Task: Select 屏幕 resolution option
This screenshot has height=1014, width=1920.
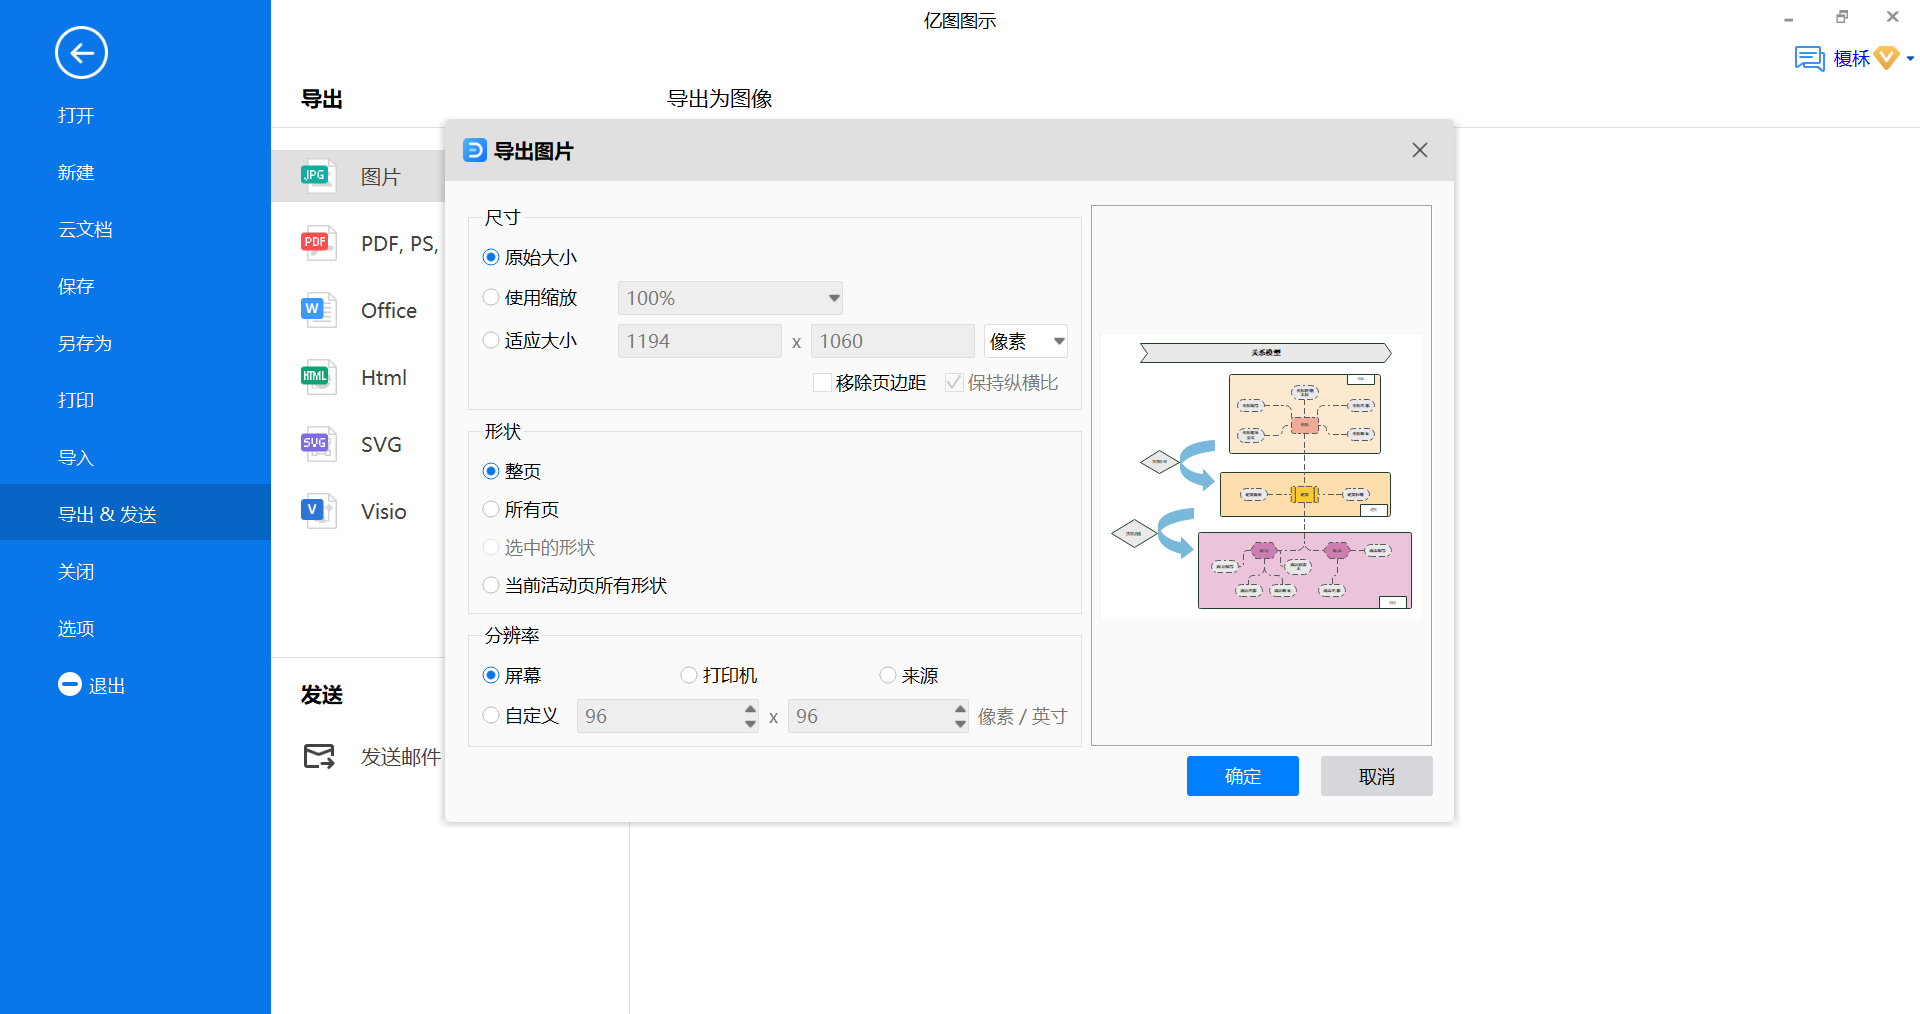Action: click(491, 675)
